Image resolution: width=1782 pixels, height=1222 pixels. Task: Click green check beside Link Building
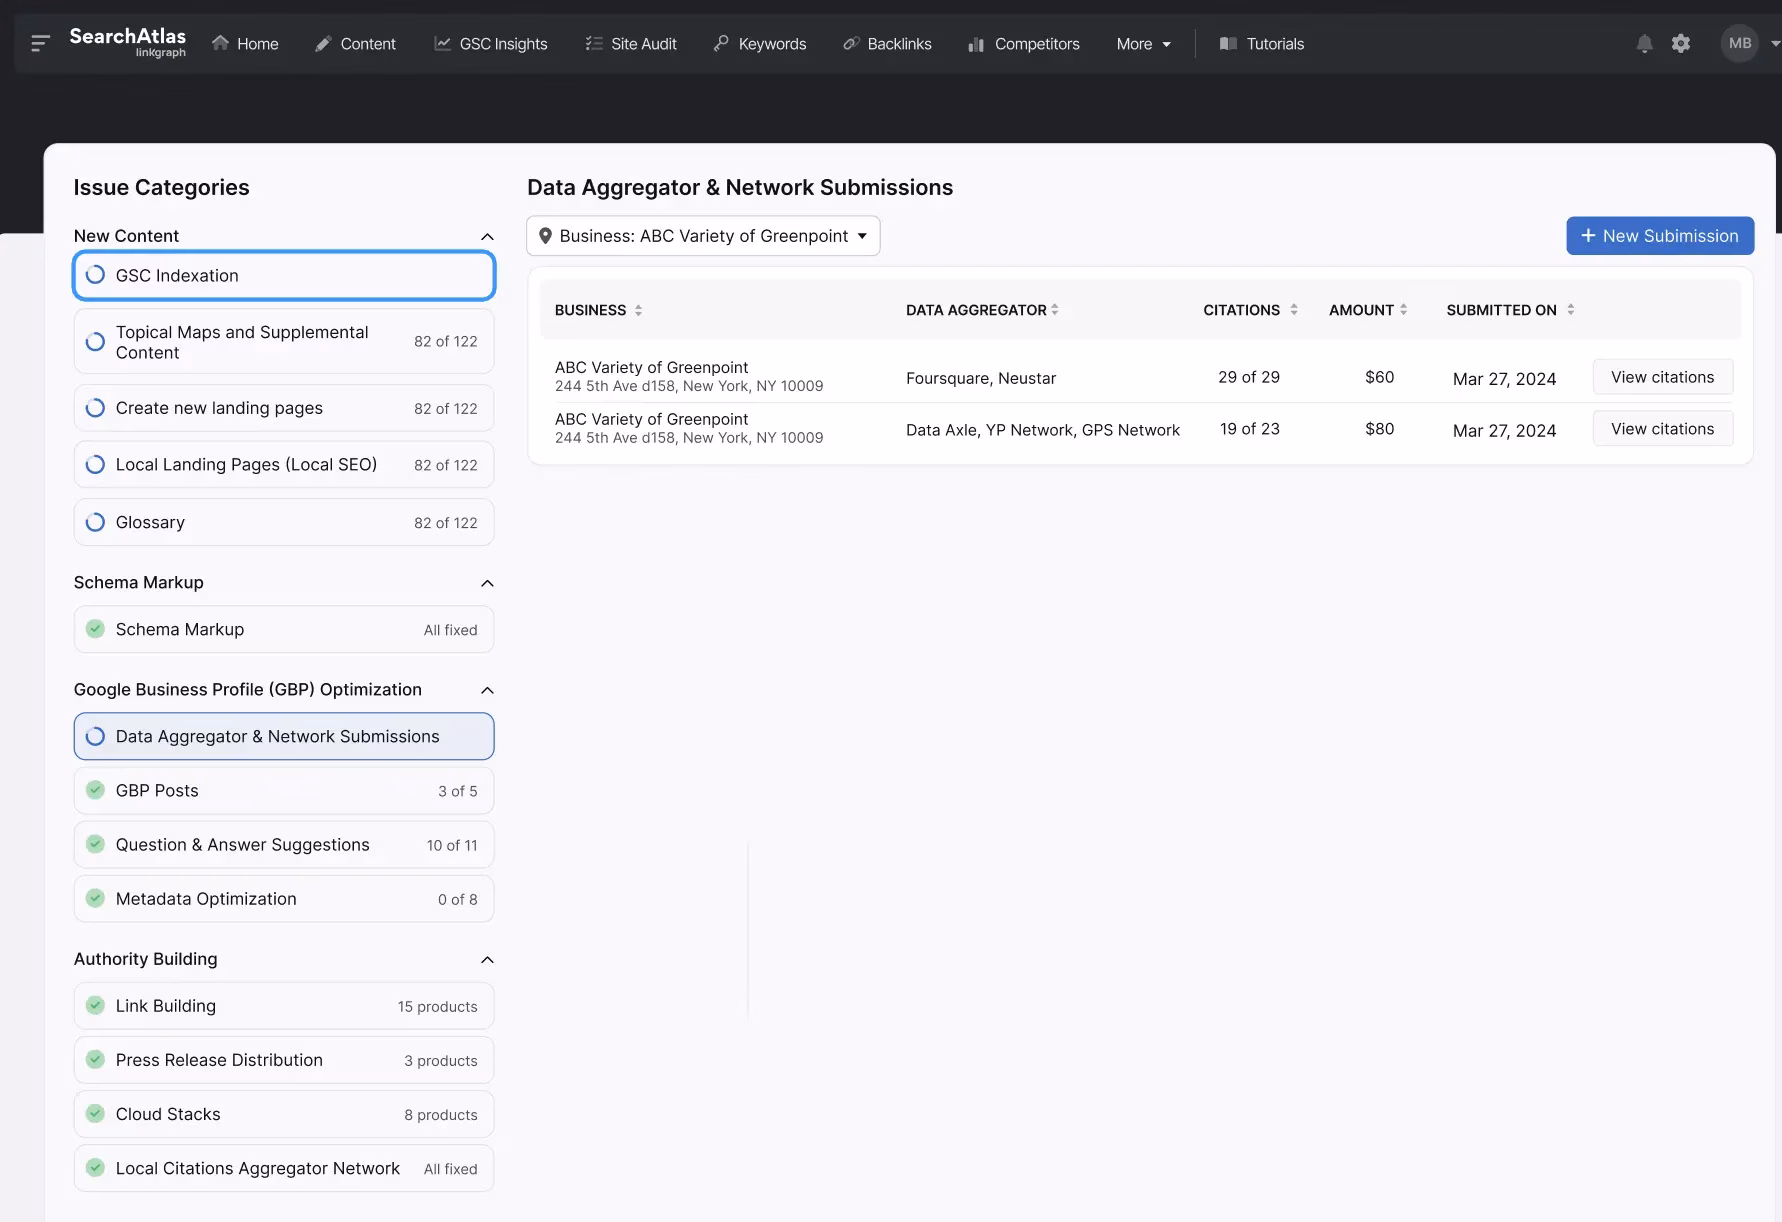click(95, 1006)
